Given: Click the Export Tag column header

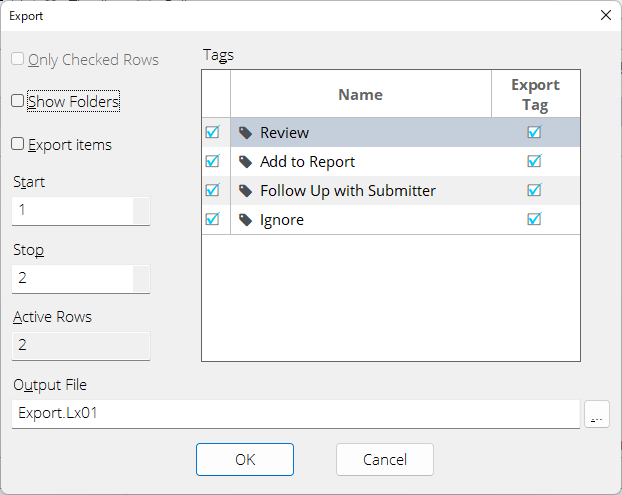Looking at the screenshot, I should [x=536, y=94].
